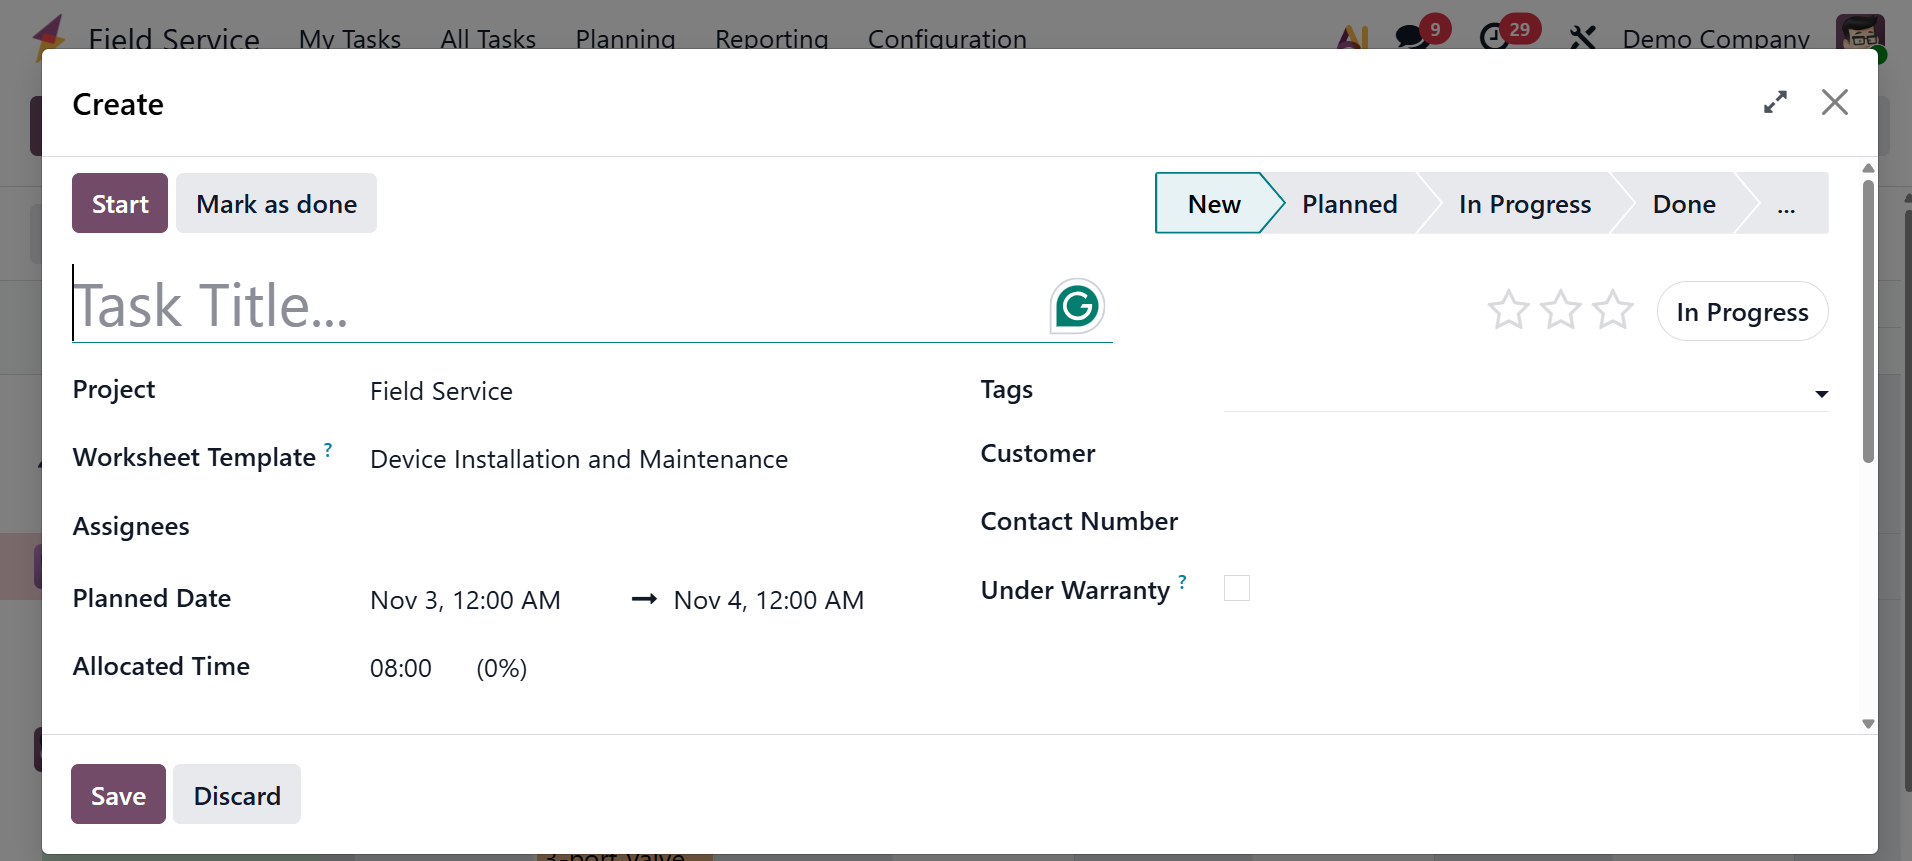1912x861 pixels.
Task: Open the In Progress state selector
Action: click(x=1742, y=312)
